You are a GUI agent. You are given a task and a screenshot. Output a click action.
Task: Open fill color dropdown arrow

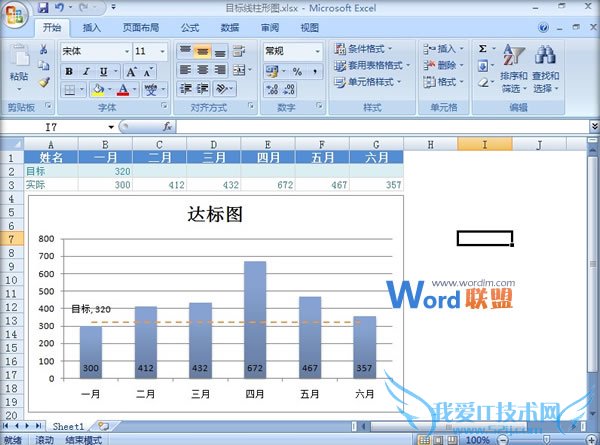110,90
